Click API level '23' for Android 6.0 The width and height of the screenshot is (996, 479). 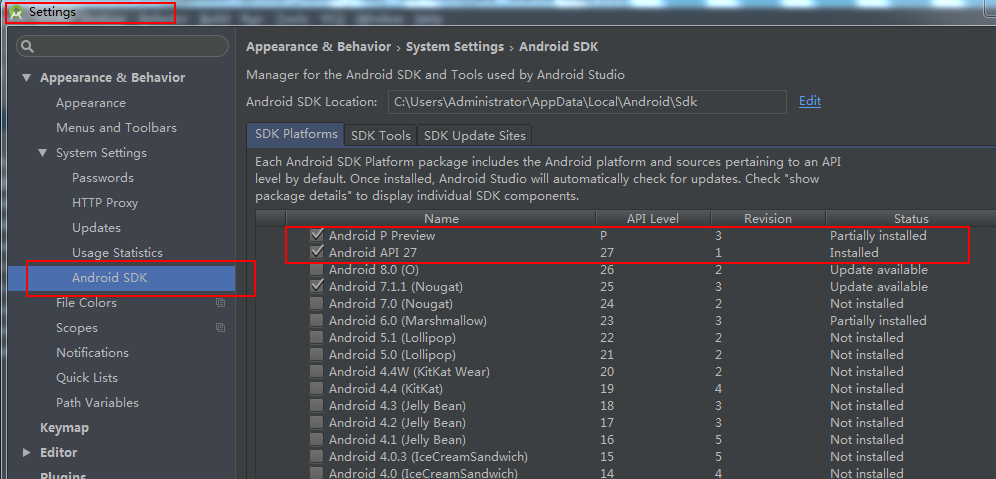pyautogui.click(x=607, y=321)
